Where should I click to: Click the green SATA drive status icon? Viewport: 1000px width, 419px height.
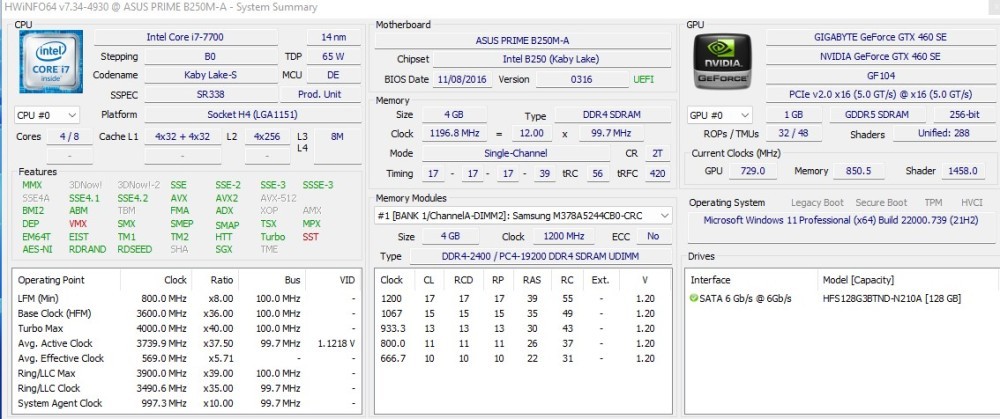pos(695,298)
